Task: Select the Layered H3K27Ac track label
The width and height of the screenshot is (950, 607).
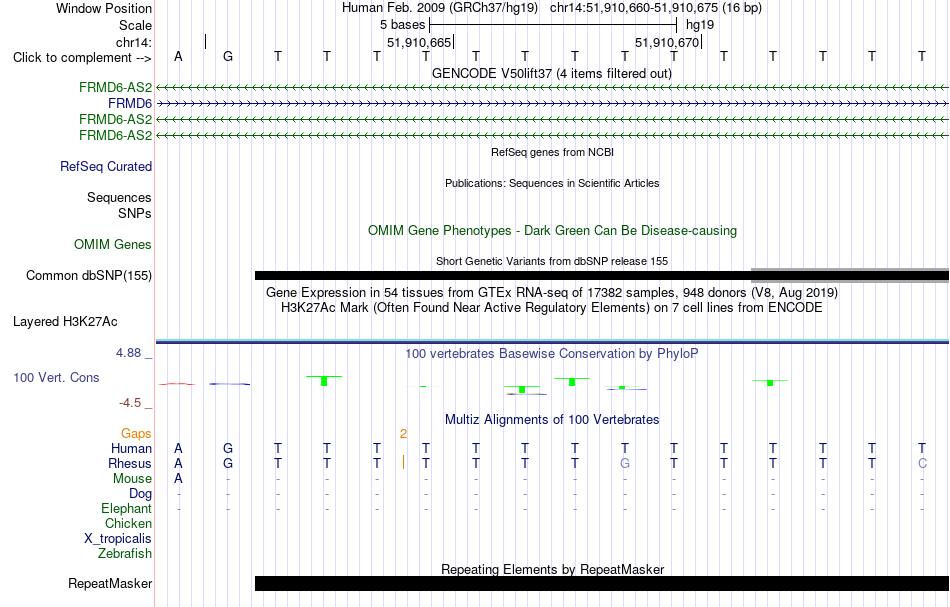Action: (65, 322)
